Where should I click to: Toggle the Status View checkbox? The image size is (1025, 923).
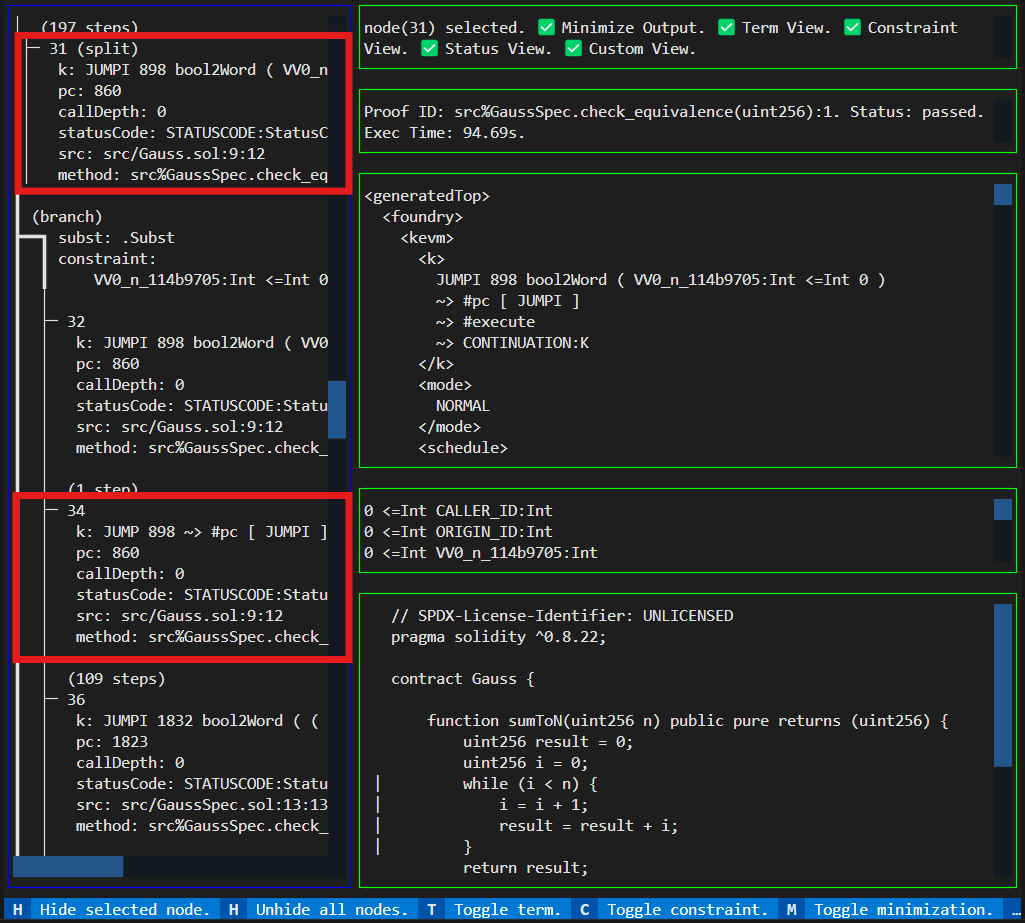[429, 48]
